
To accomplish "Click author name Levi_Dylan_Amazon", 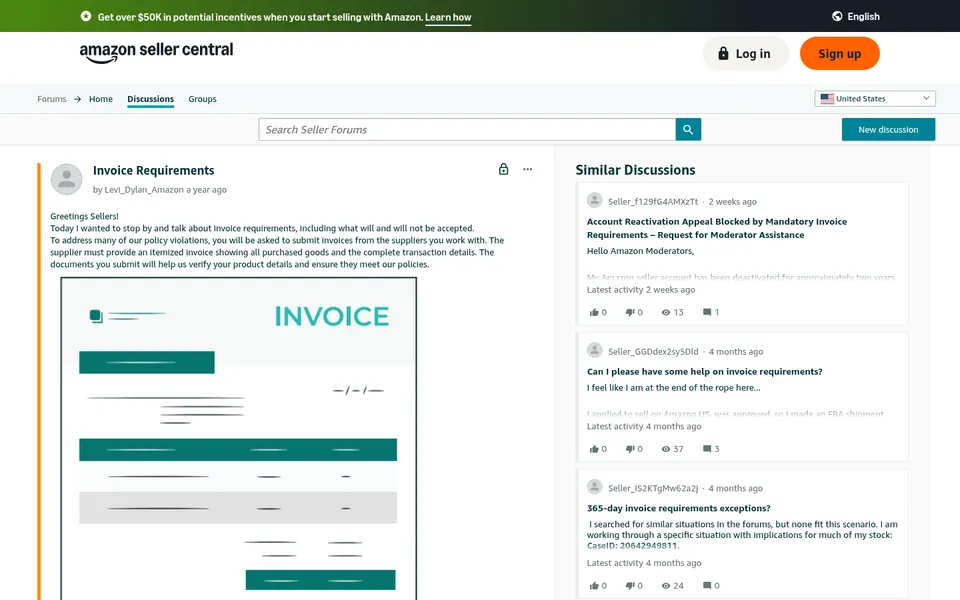I will tap(144, 190).
